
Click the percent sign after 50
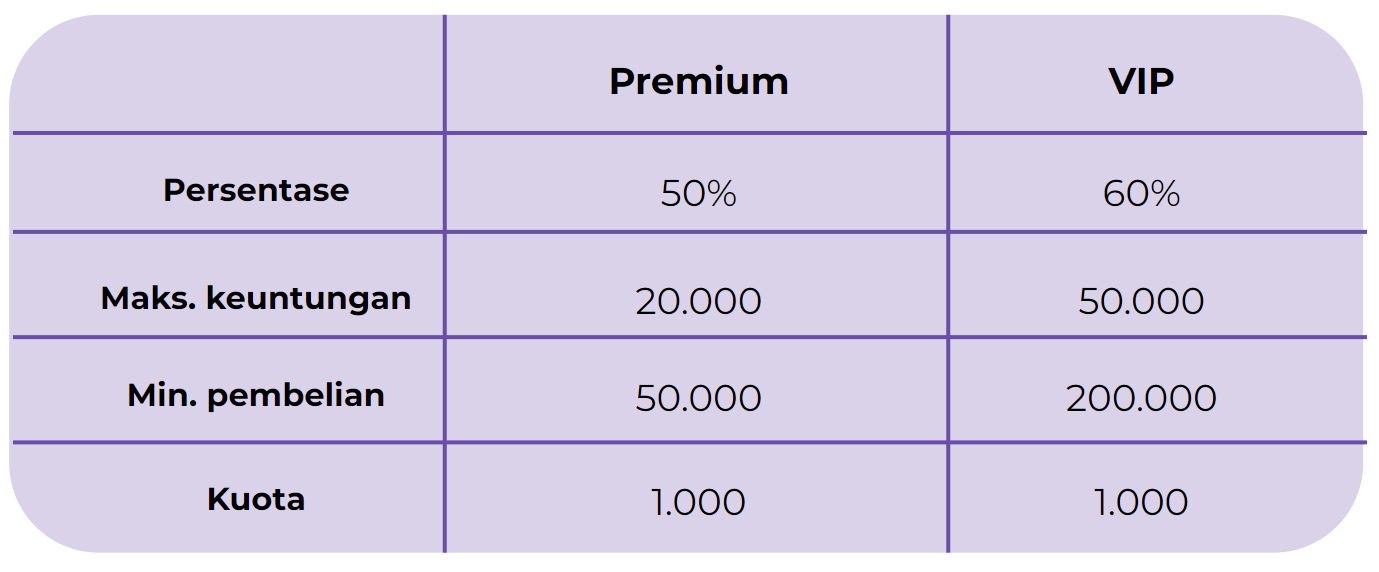[x=722, y=193]
